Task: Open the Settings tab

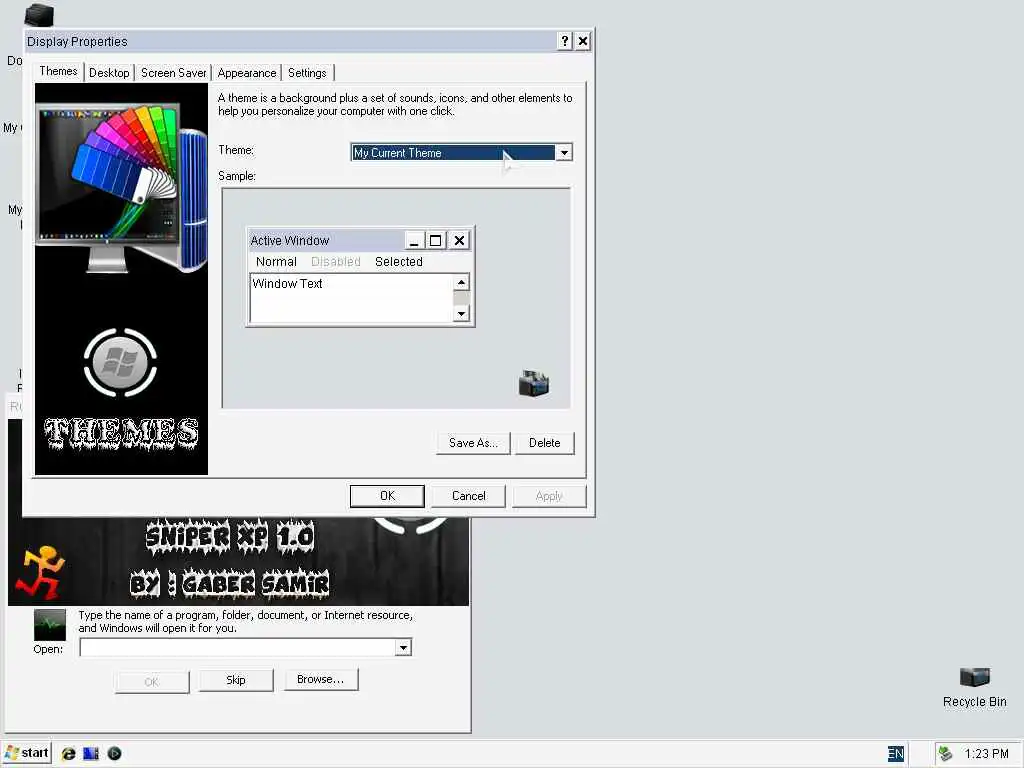Action: coord(307,72)
